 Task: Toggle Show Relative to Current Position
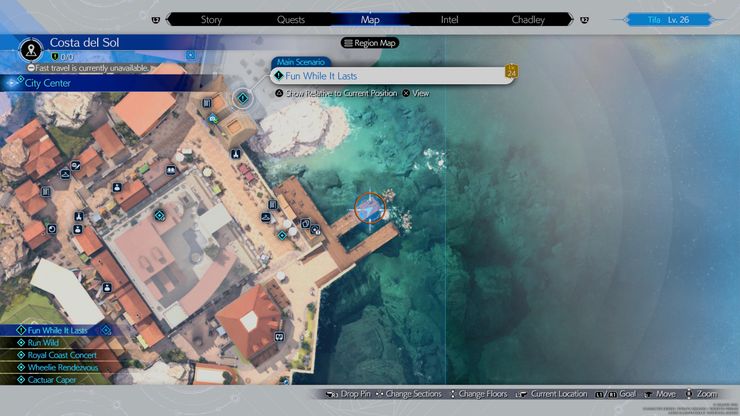pos(336,93)
